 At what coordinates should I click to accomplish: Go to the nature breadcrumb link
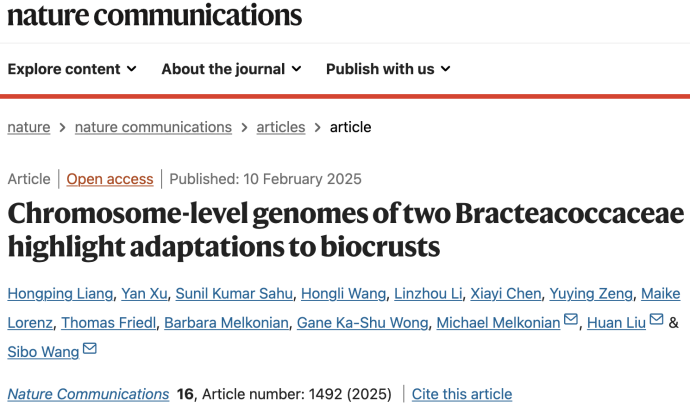[28, 127]
